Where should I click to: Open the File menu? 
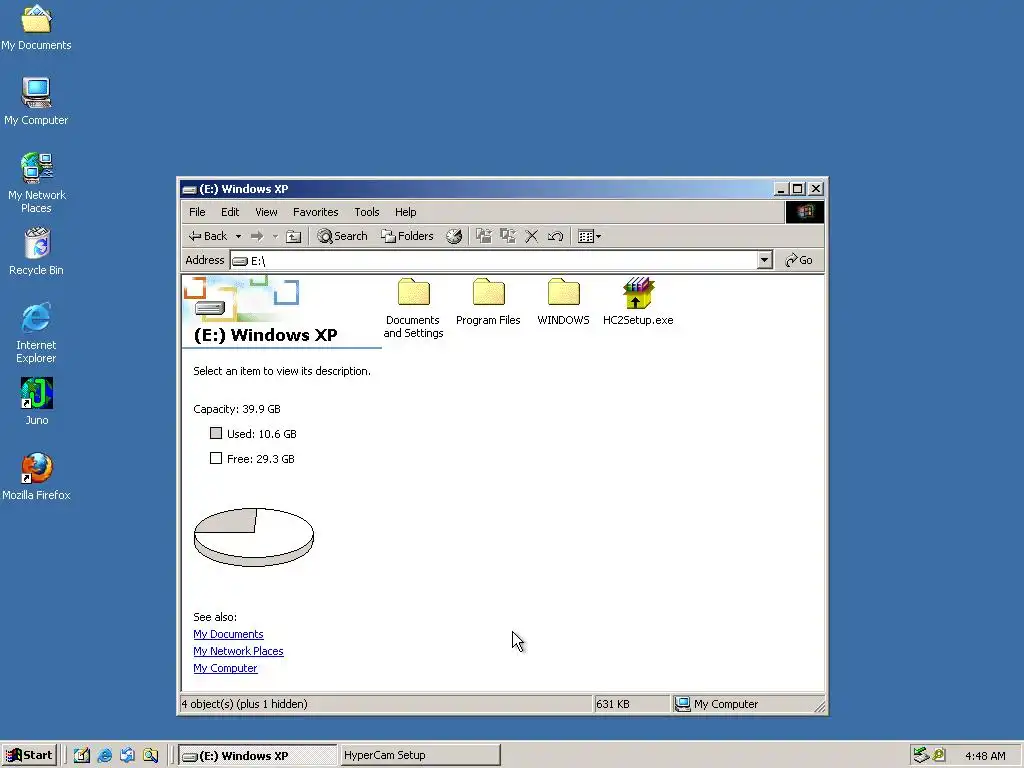[197, 212]
